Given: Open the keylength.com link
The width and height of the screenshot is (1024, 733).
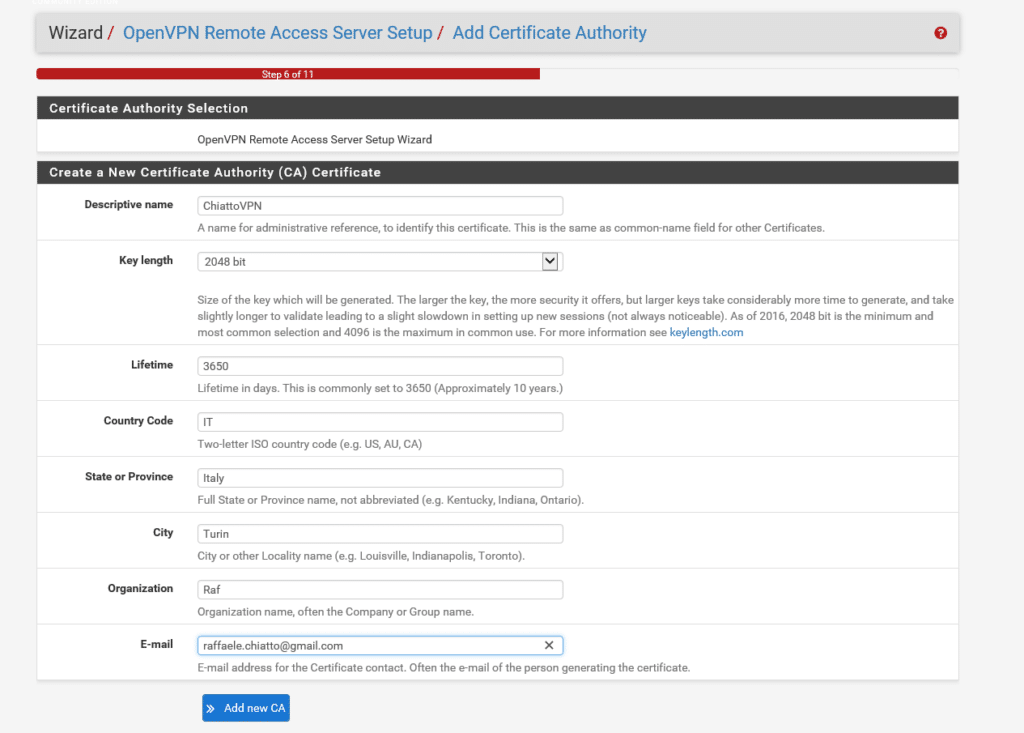Looking at the screenshot, I should [706, 333].
